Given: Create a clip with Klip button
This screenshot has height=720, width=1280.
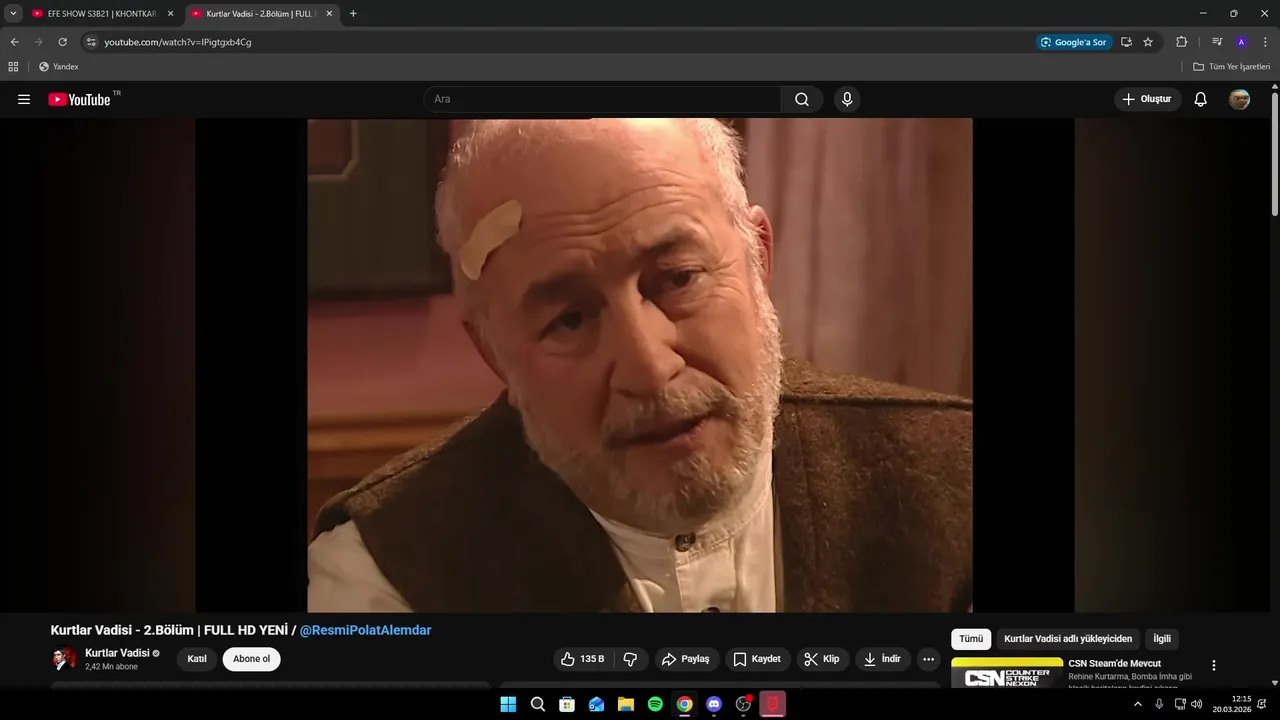Looking at the screenshot, I should pyautogui.click(x=822, y=659).
